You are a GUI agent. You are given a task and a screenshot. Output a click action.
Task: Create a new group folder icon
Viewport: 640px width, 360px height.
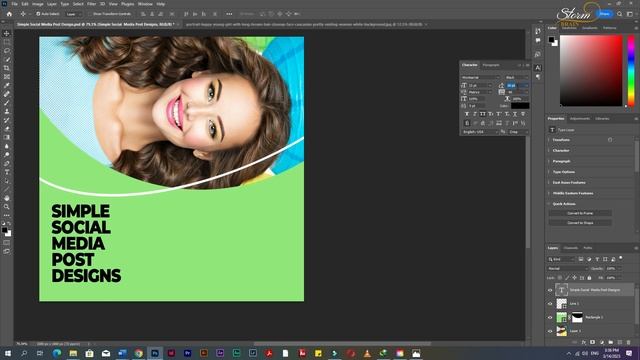611,342
